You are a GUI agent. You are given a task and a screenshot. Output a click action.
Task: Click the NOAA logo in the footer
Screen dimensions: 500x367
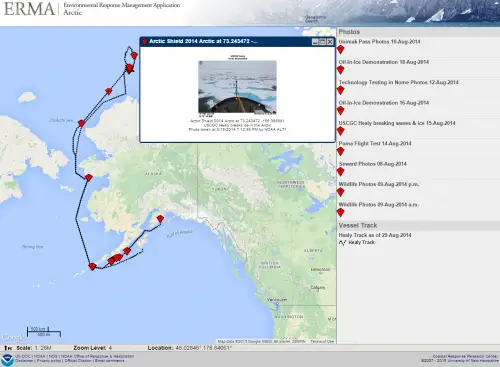pyautogui.click(x=7, y=360)
